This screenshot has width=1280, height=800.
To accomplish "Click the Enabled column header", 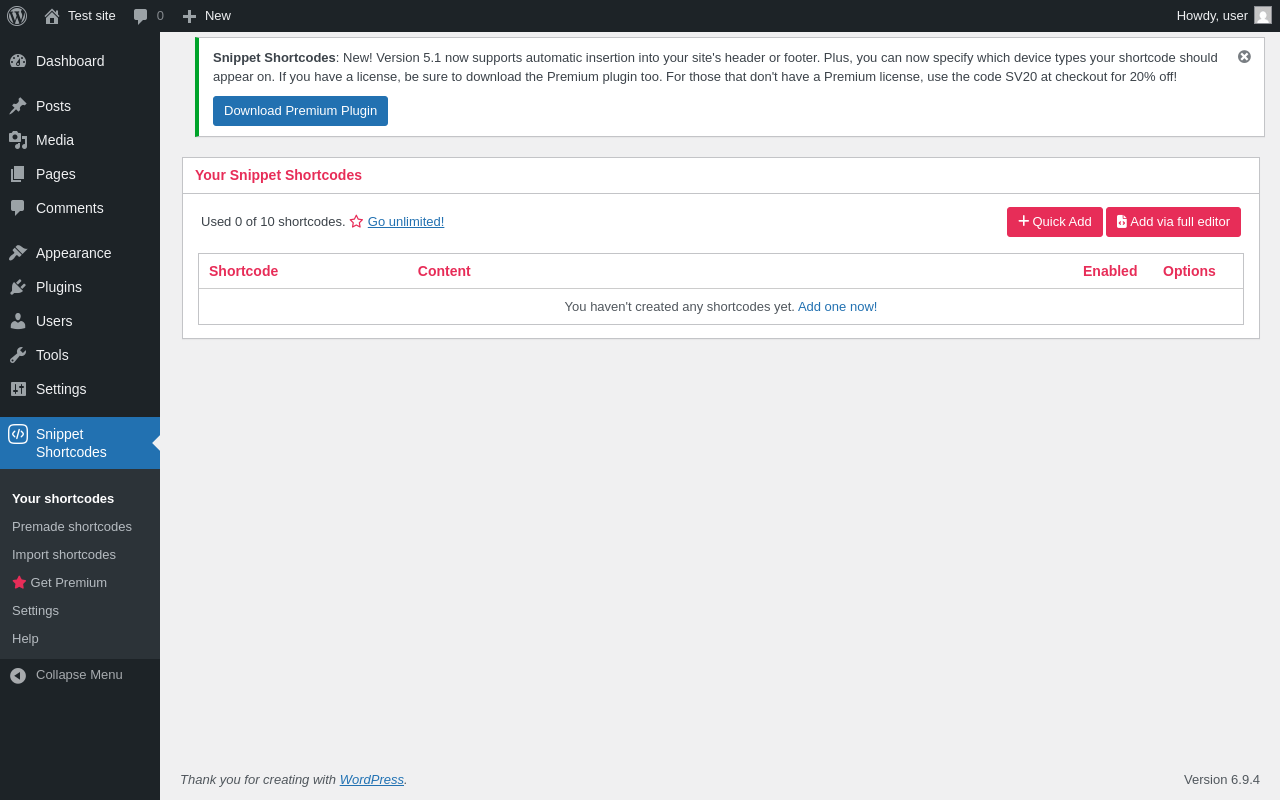I will tap(1110, 271).
